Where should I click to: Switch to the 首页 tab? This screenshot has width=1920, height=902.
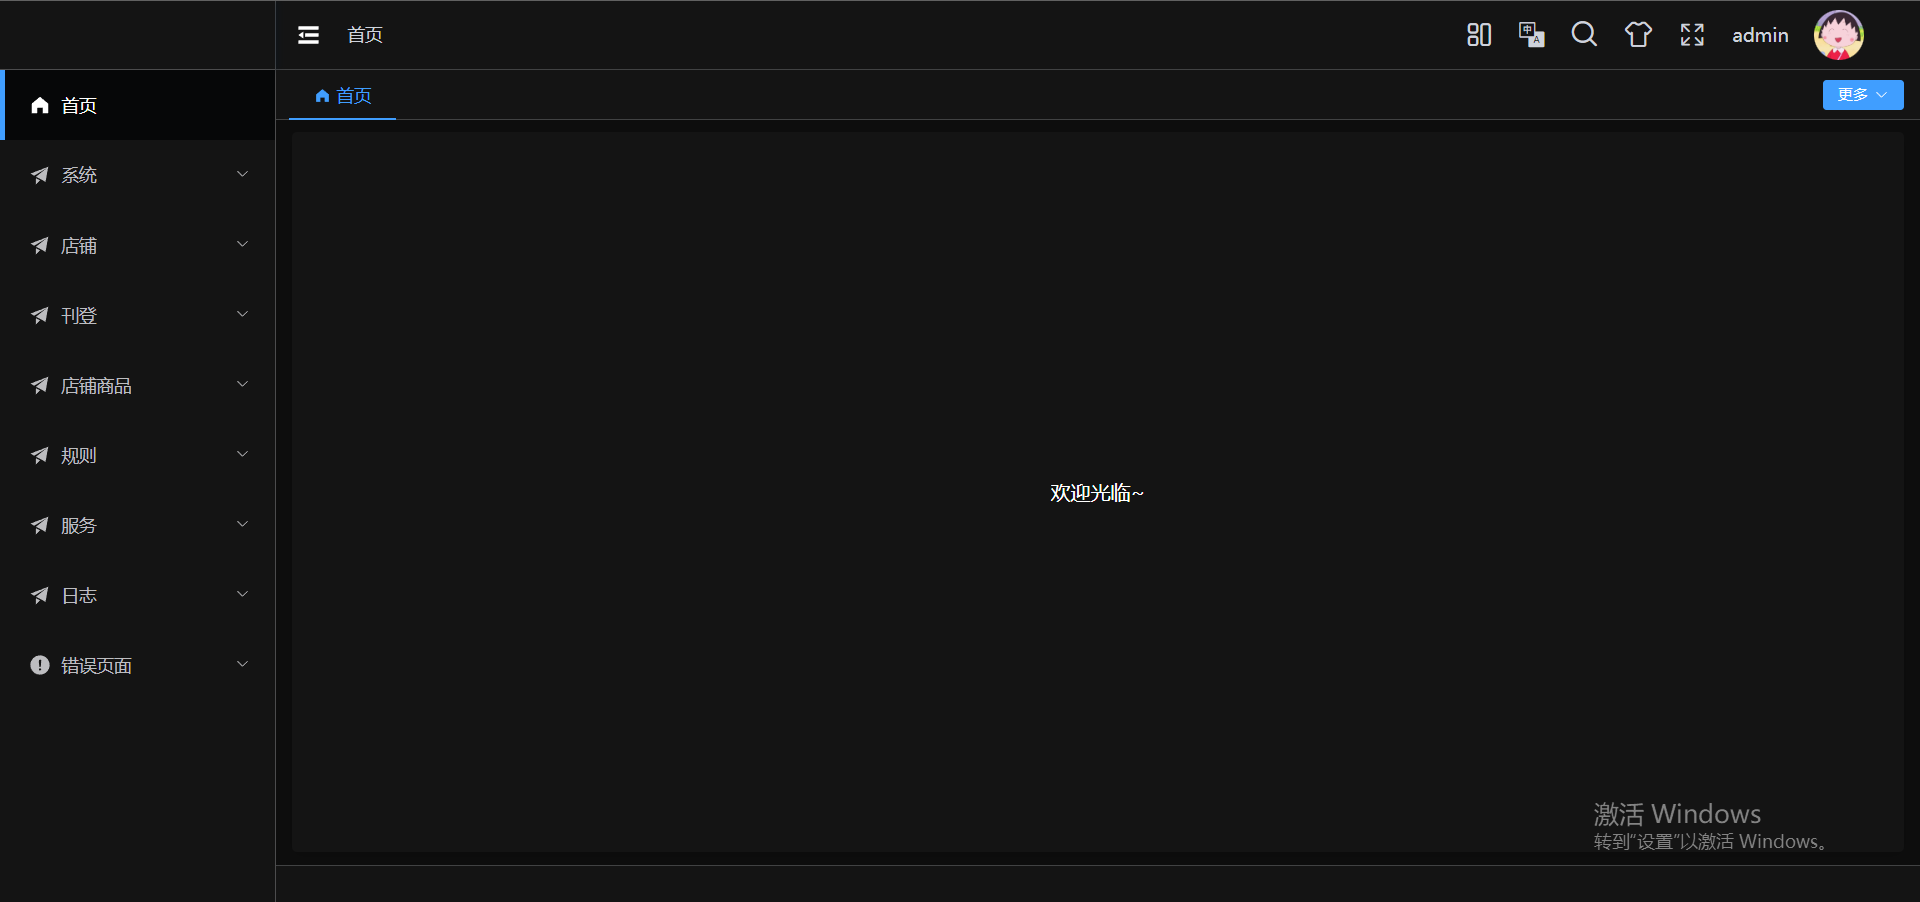point(343,96)
